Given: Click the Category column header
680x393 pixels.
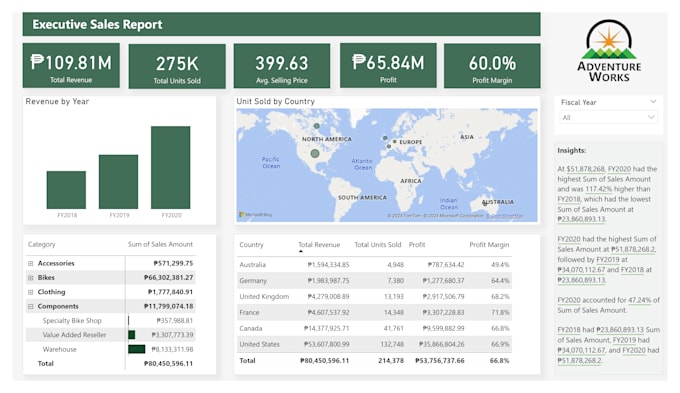Looking at the screenshot, I should (x=42, y=244).
